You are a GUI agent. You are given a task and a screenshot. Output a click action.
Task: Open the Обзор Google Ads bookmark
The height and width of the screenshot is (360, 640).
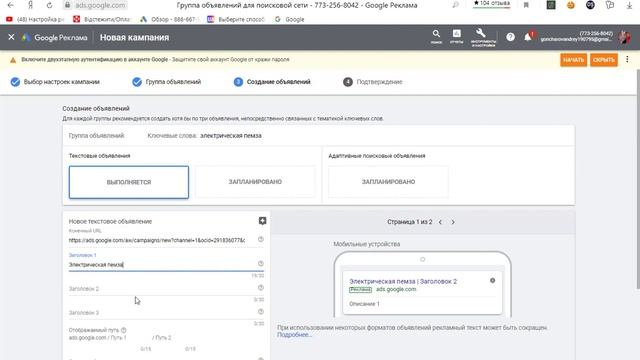click(x=169, y=19)
